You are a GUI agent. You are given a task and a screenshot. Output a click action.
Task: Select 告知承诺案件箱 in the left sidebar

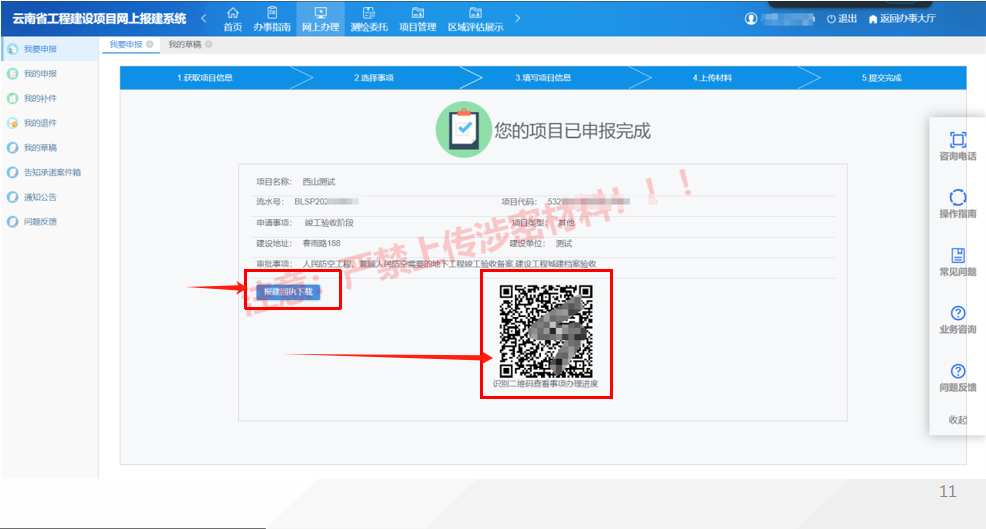(52, 172)
